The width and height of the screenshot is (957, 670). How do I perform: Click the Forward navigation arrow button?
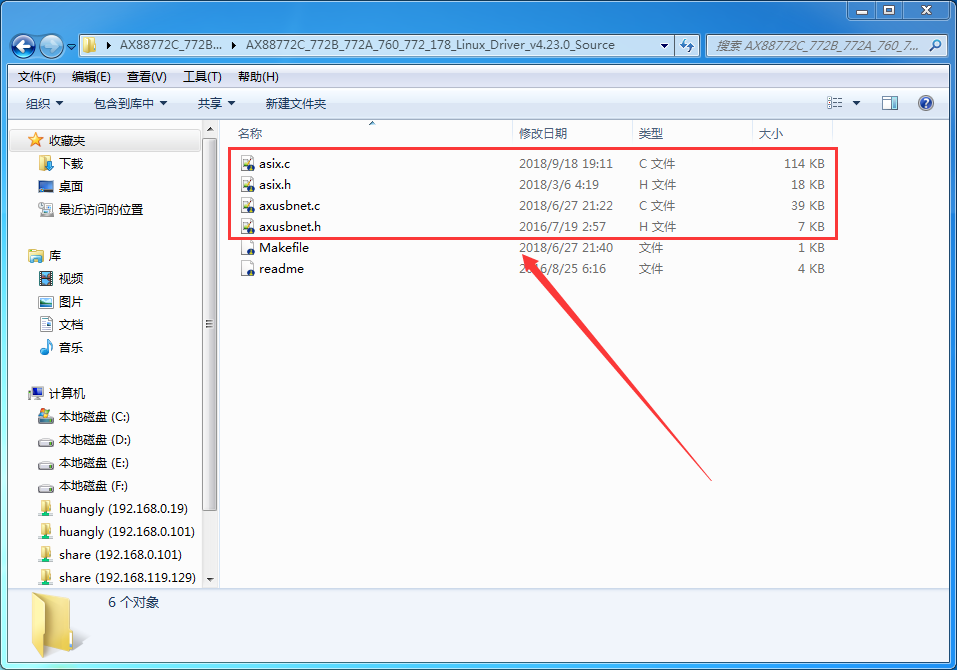(x=51, y=46)
